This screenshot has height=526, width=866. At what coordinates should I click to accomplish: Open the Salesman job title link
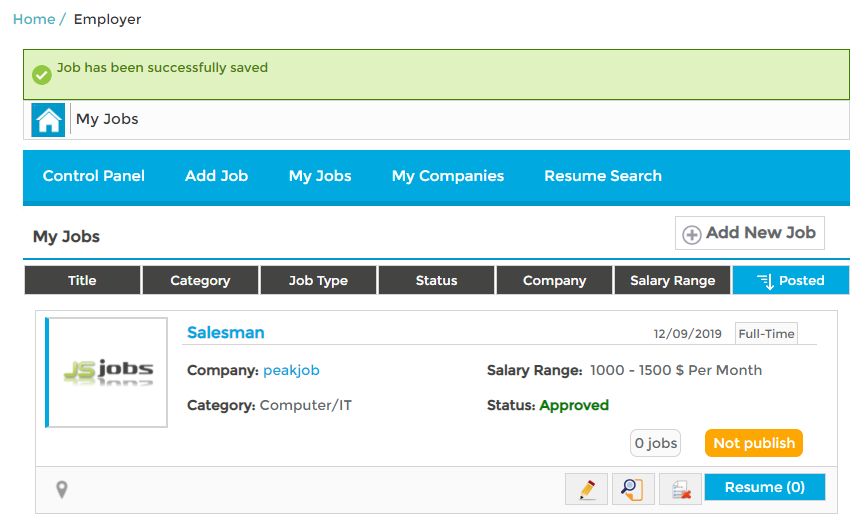pyautogui.click(x=226, y=333)
